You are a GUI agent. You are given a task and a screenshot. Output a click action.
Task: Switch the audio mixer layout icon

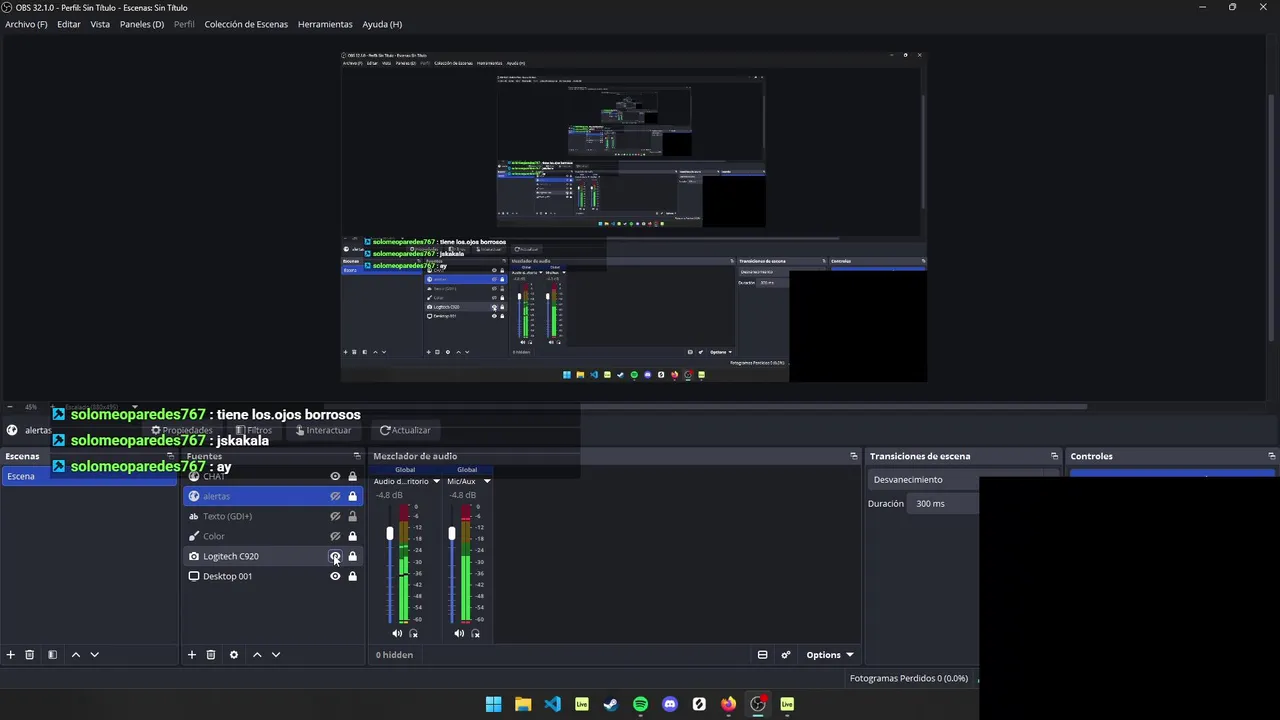pyautogui.click(x=762, y=655)
